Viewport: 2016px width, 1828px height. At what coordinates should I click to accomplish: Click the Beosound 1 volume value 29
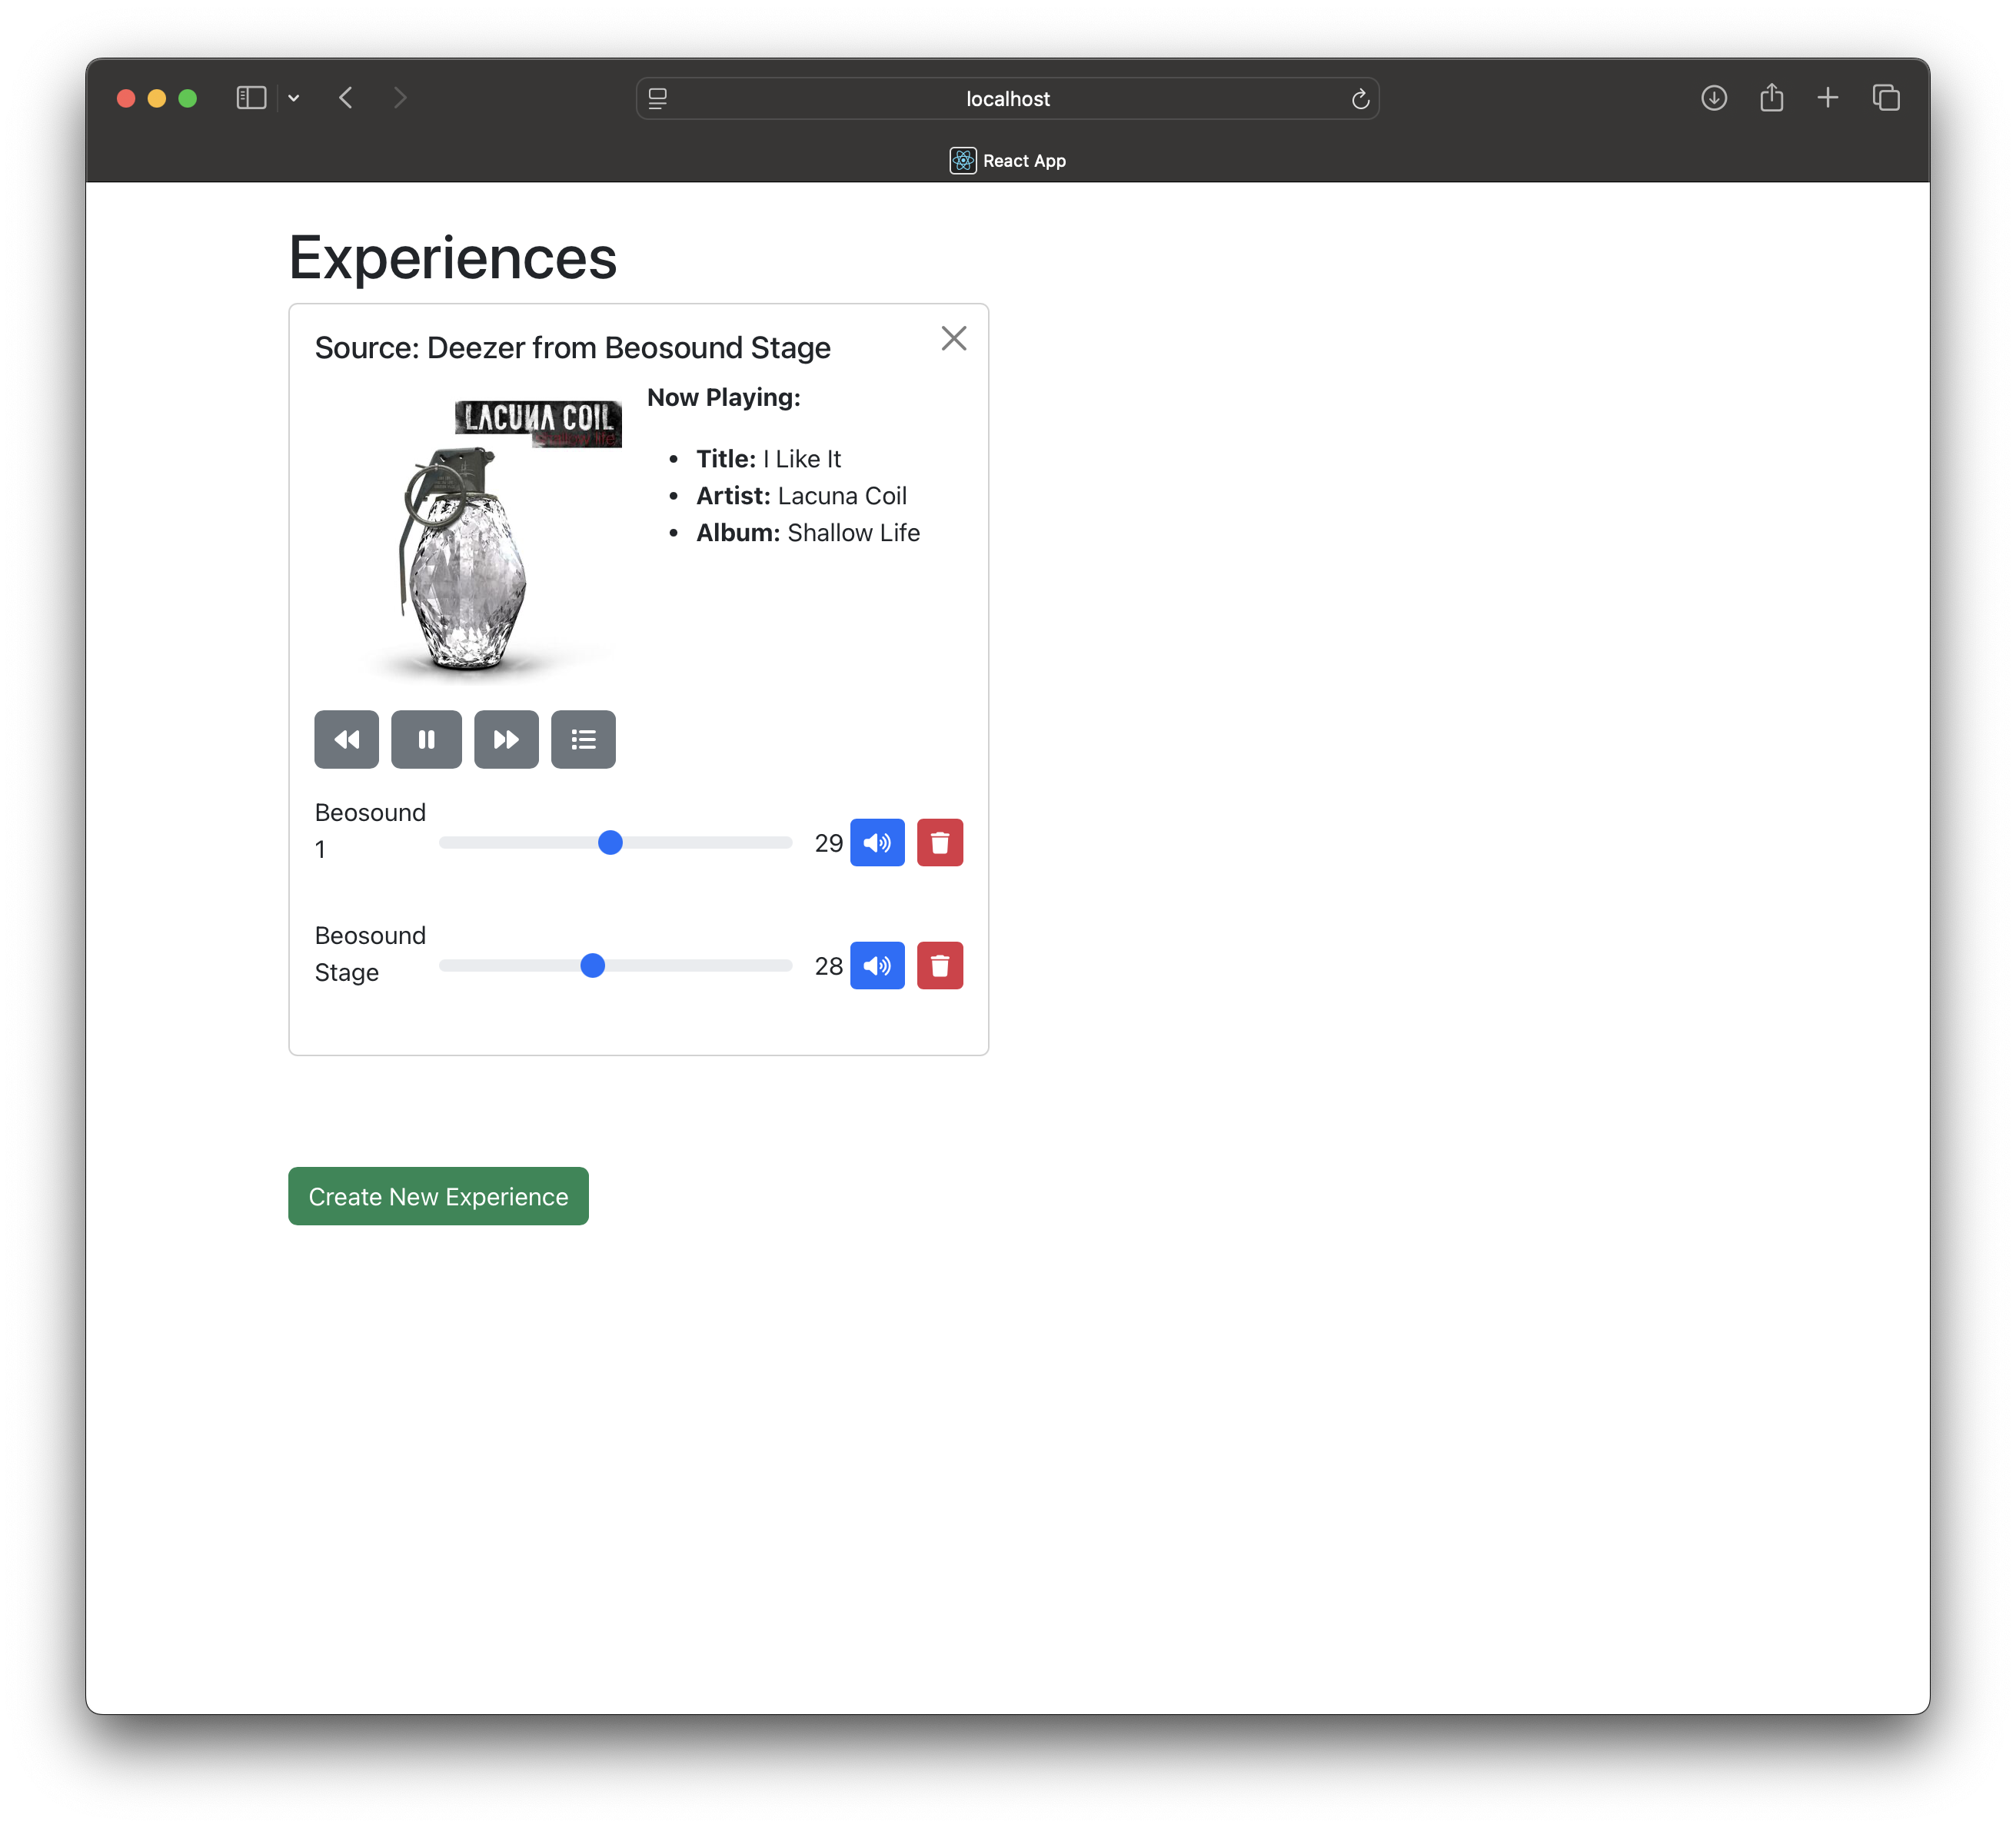point(829,843)
